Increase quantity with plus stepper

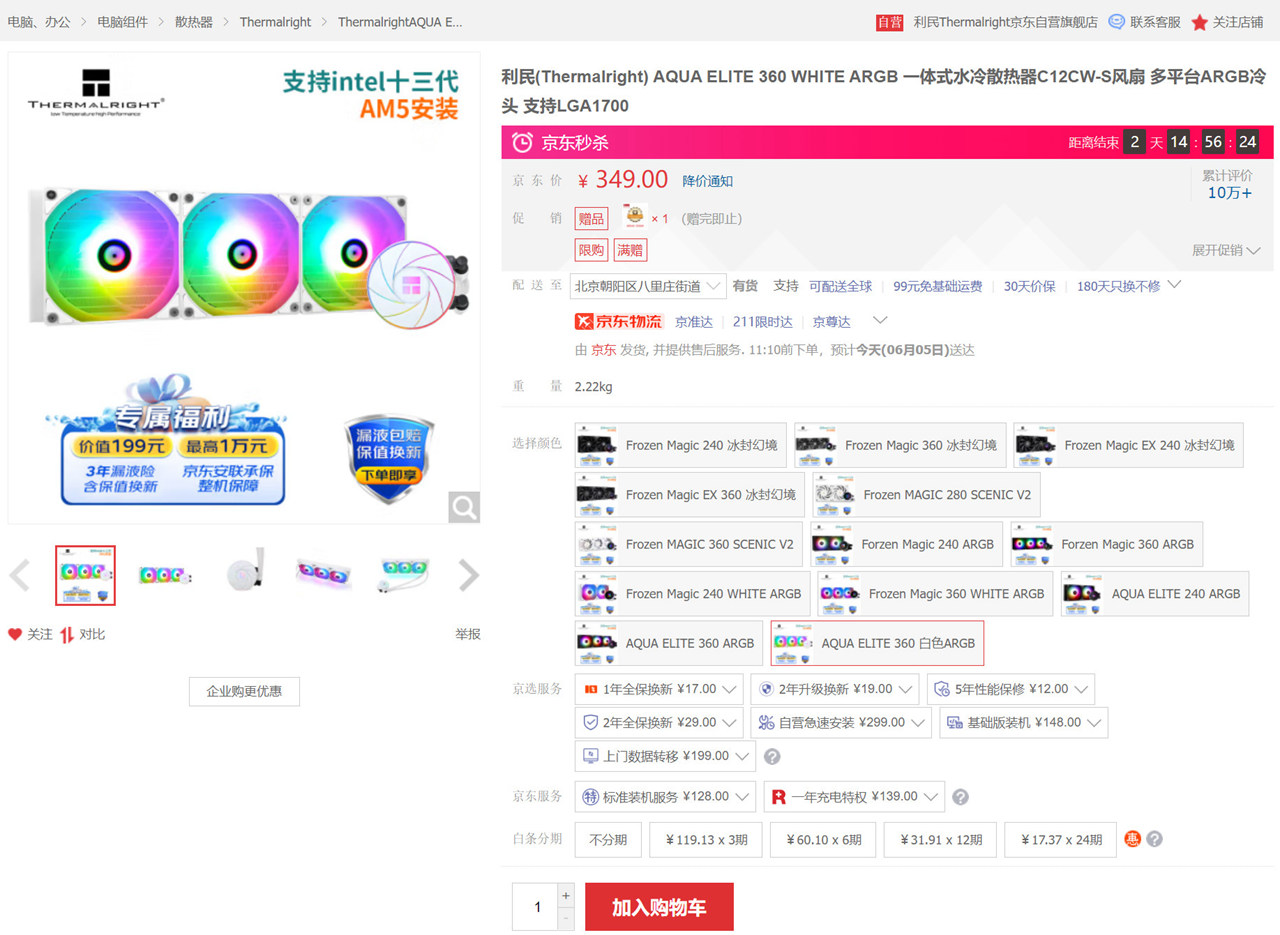(566, 895)
